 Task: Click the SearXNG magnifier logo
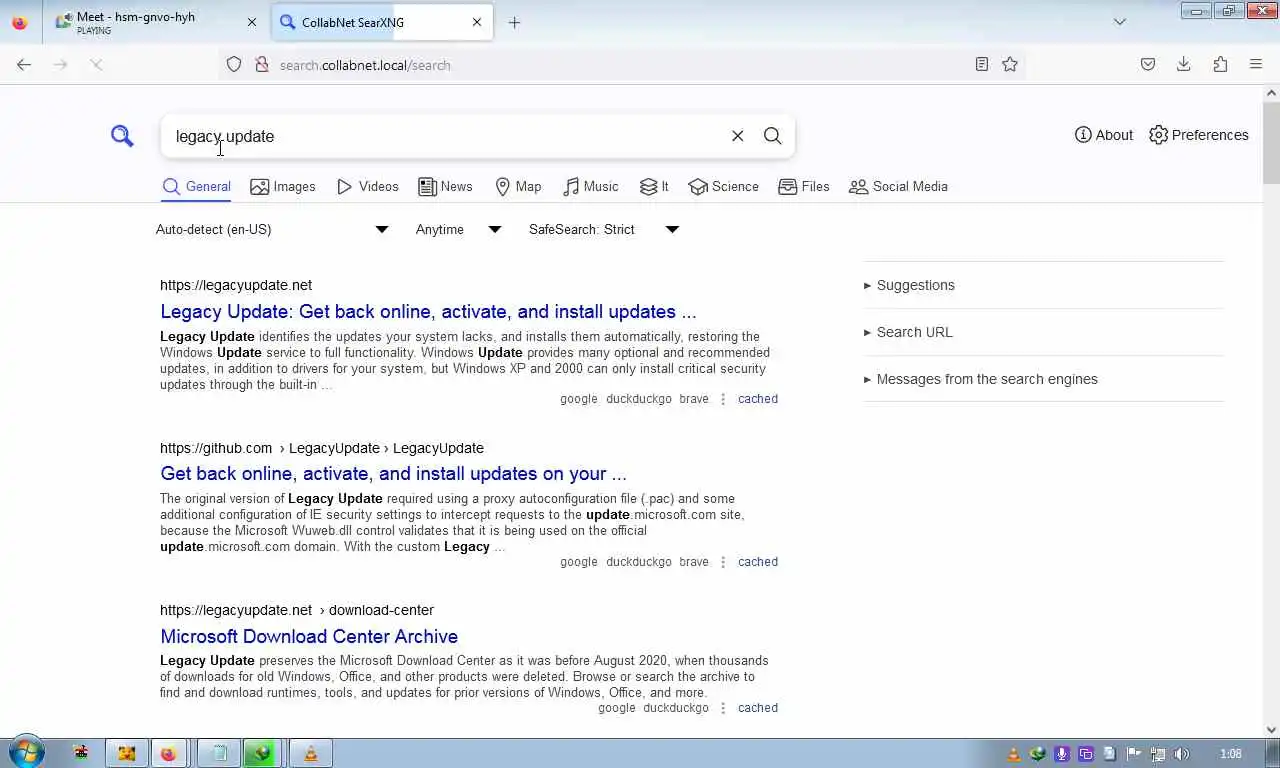(x=122, y=136)
